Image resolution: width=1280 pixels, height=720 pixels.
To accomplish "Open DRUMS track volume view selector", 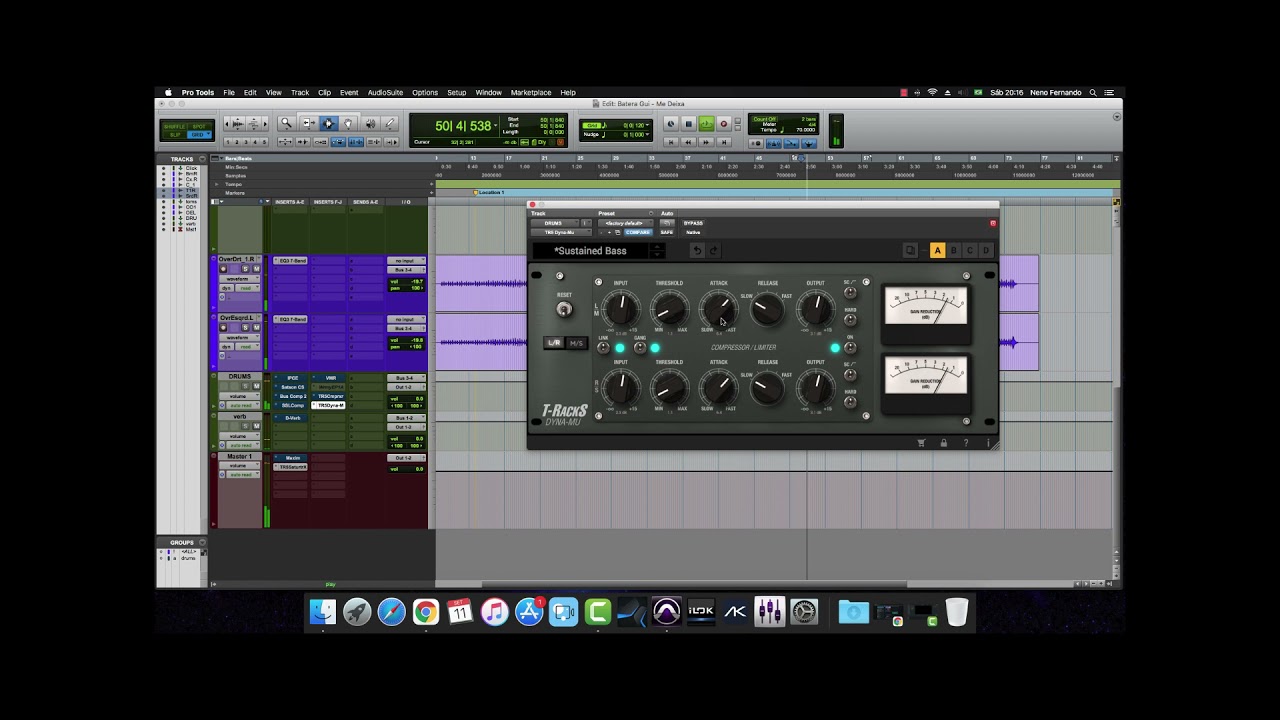I will tap(238, 396).
